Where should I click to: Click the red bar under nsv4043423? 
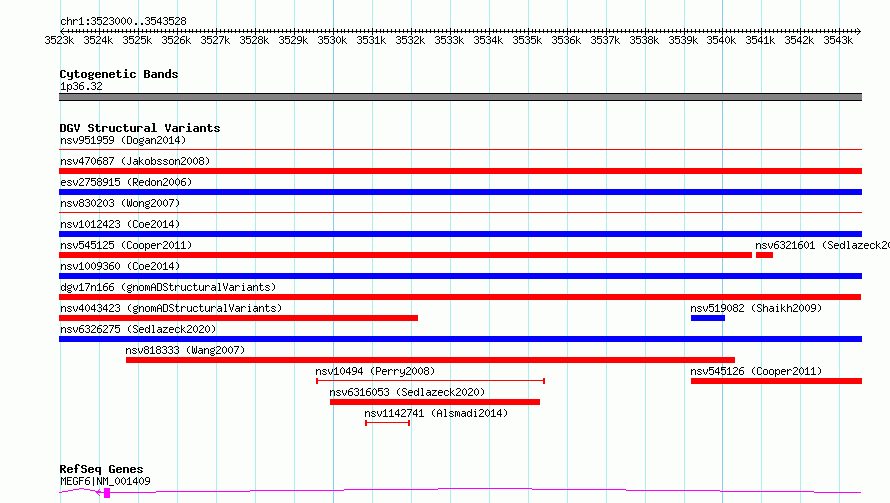[238, 318]
